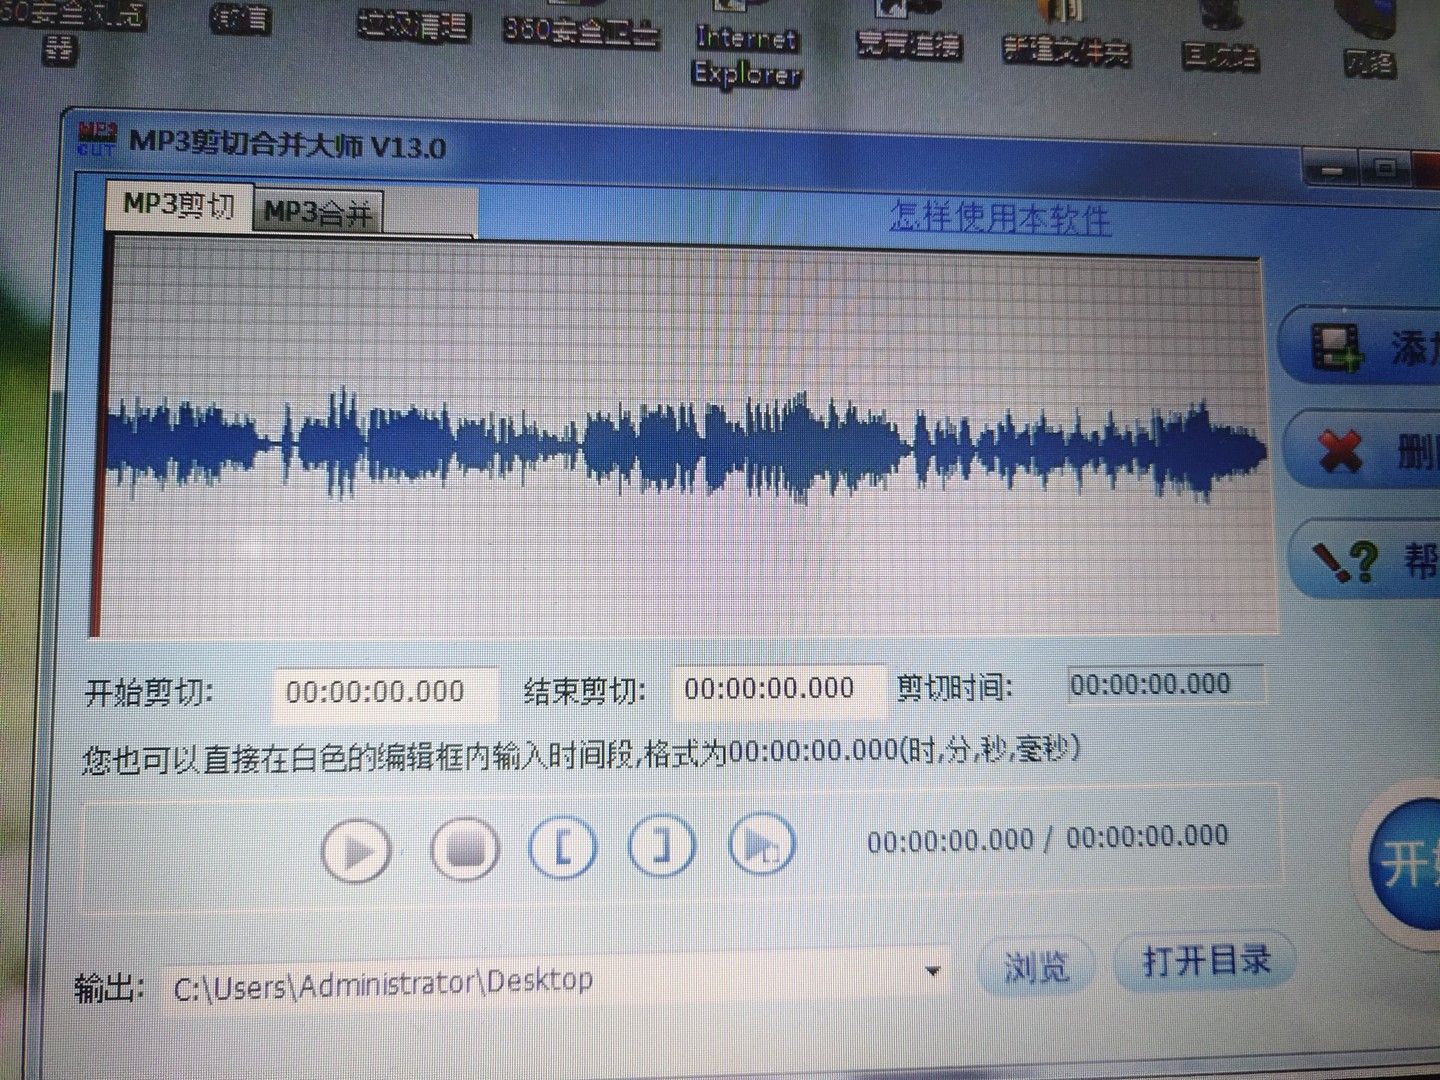1440x1080 pixels.
Task: Click the 浏览 browse button
Action: pyautogui.click(x=1037, y=966)
